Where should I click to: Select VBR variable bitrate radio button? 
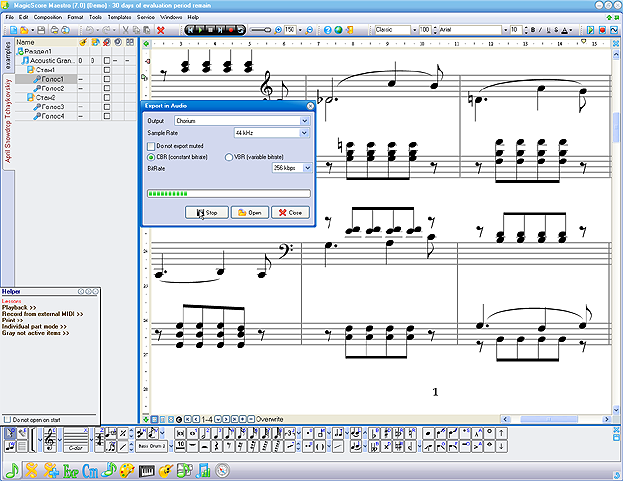point(229,157)
